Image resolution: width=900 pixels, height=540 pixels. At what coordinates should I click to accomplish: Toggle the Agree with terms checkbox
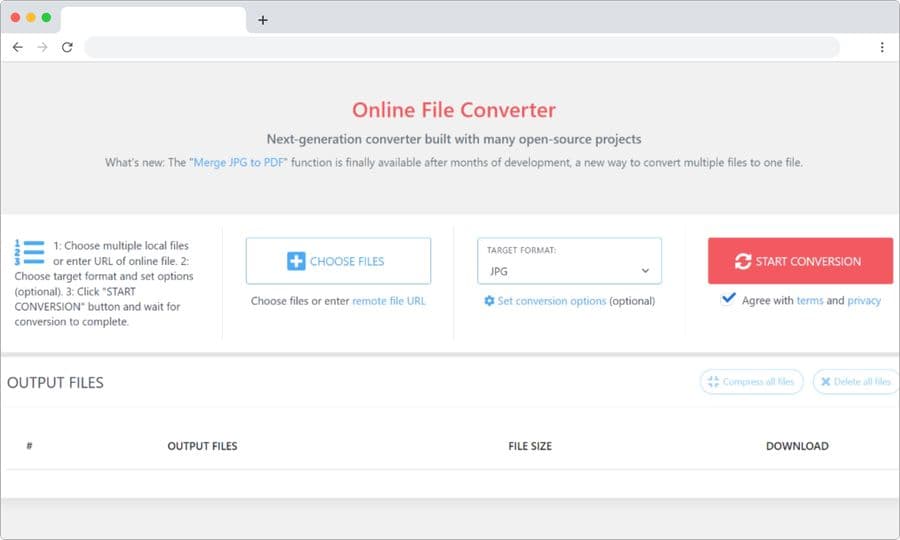pos(728,299)
